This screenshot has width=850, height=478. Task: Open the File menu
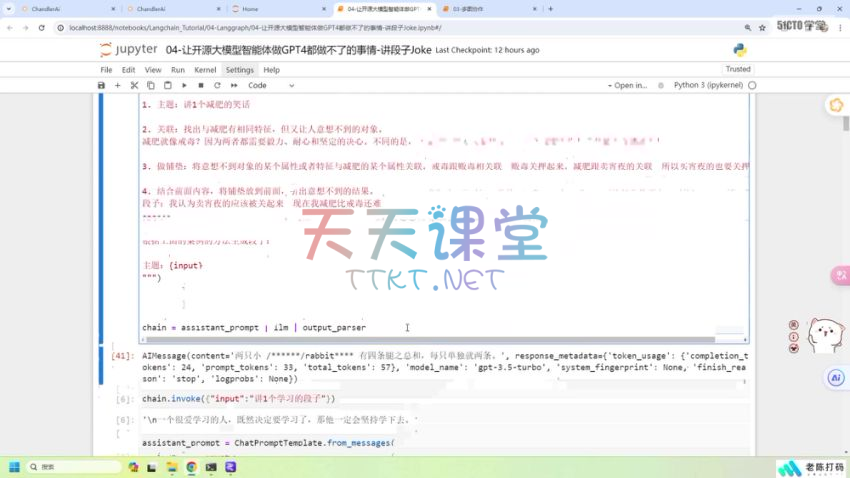(x=106, y=70)
